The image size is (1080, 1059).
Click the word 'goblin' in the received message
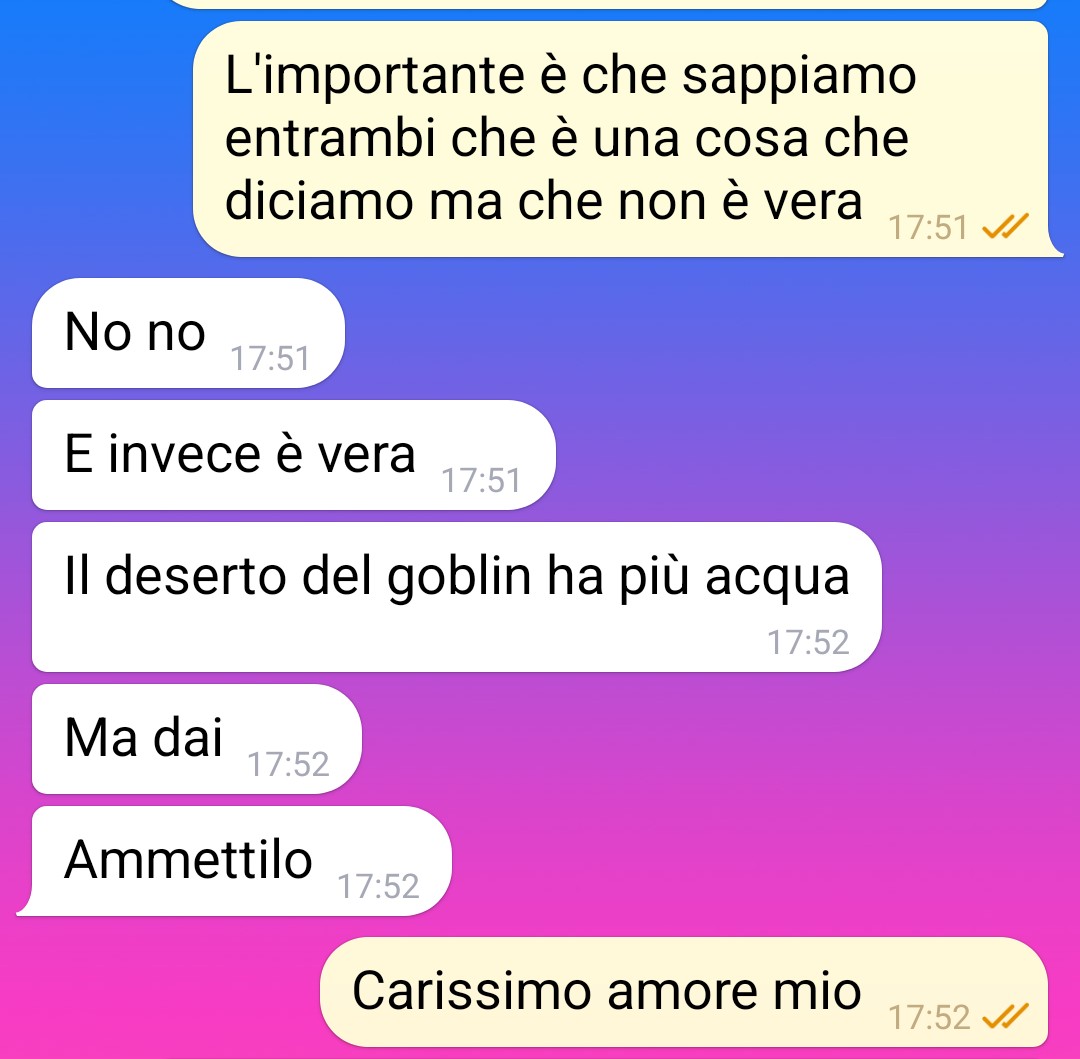[459, 577]
